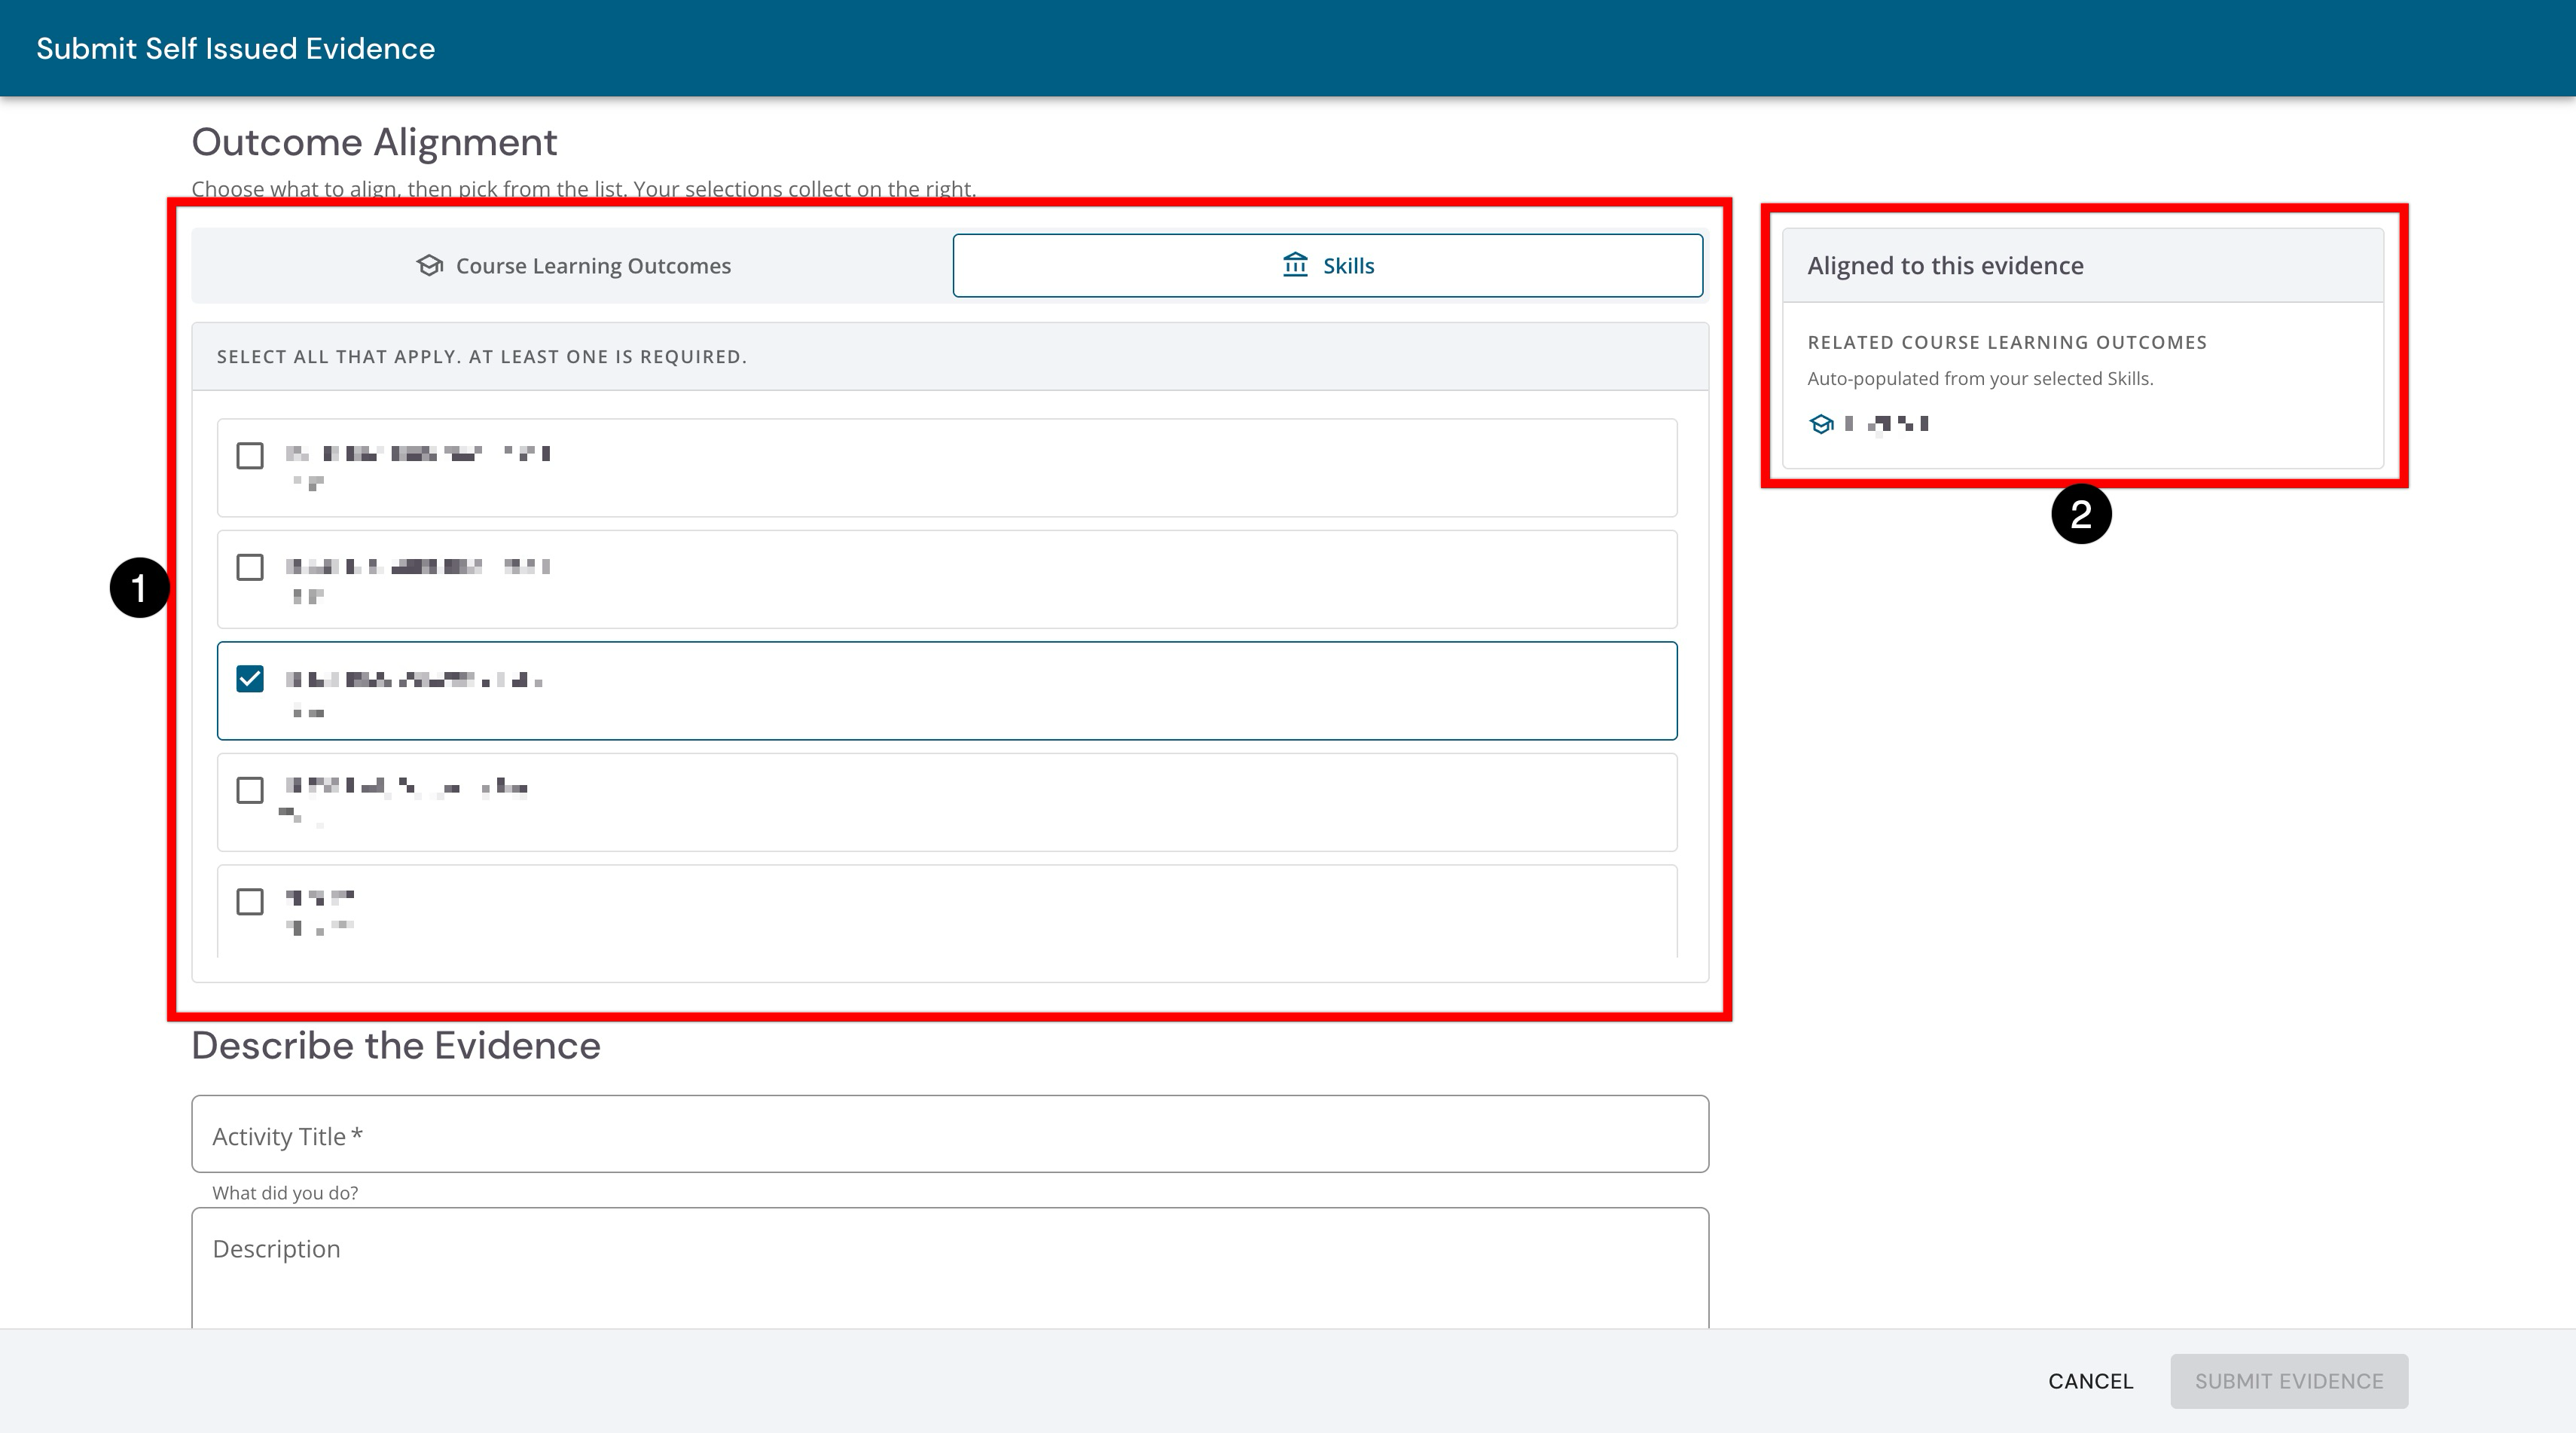The height and width of the screenshot is (1433, 2576).
Task: Focus the Activity Title field
Action: click(950, 1134)
